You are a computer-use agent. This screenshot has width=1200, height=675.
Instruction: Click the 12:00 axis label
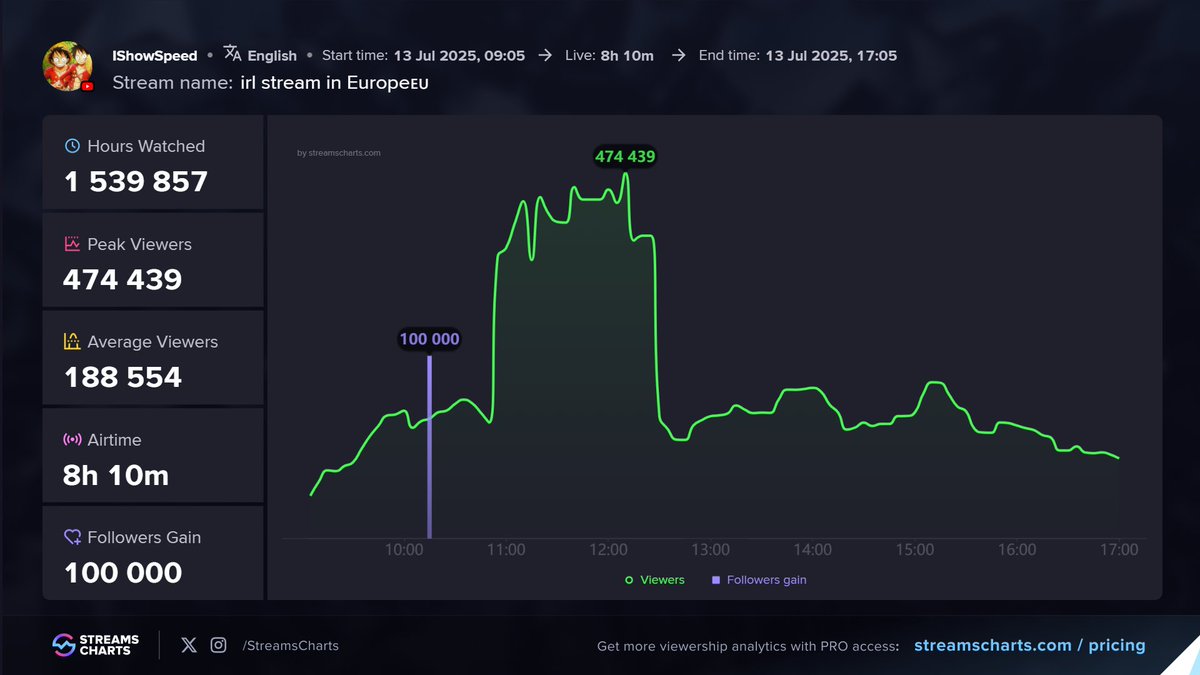[608, 550]
